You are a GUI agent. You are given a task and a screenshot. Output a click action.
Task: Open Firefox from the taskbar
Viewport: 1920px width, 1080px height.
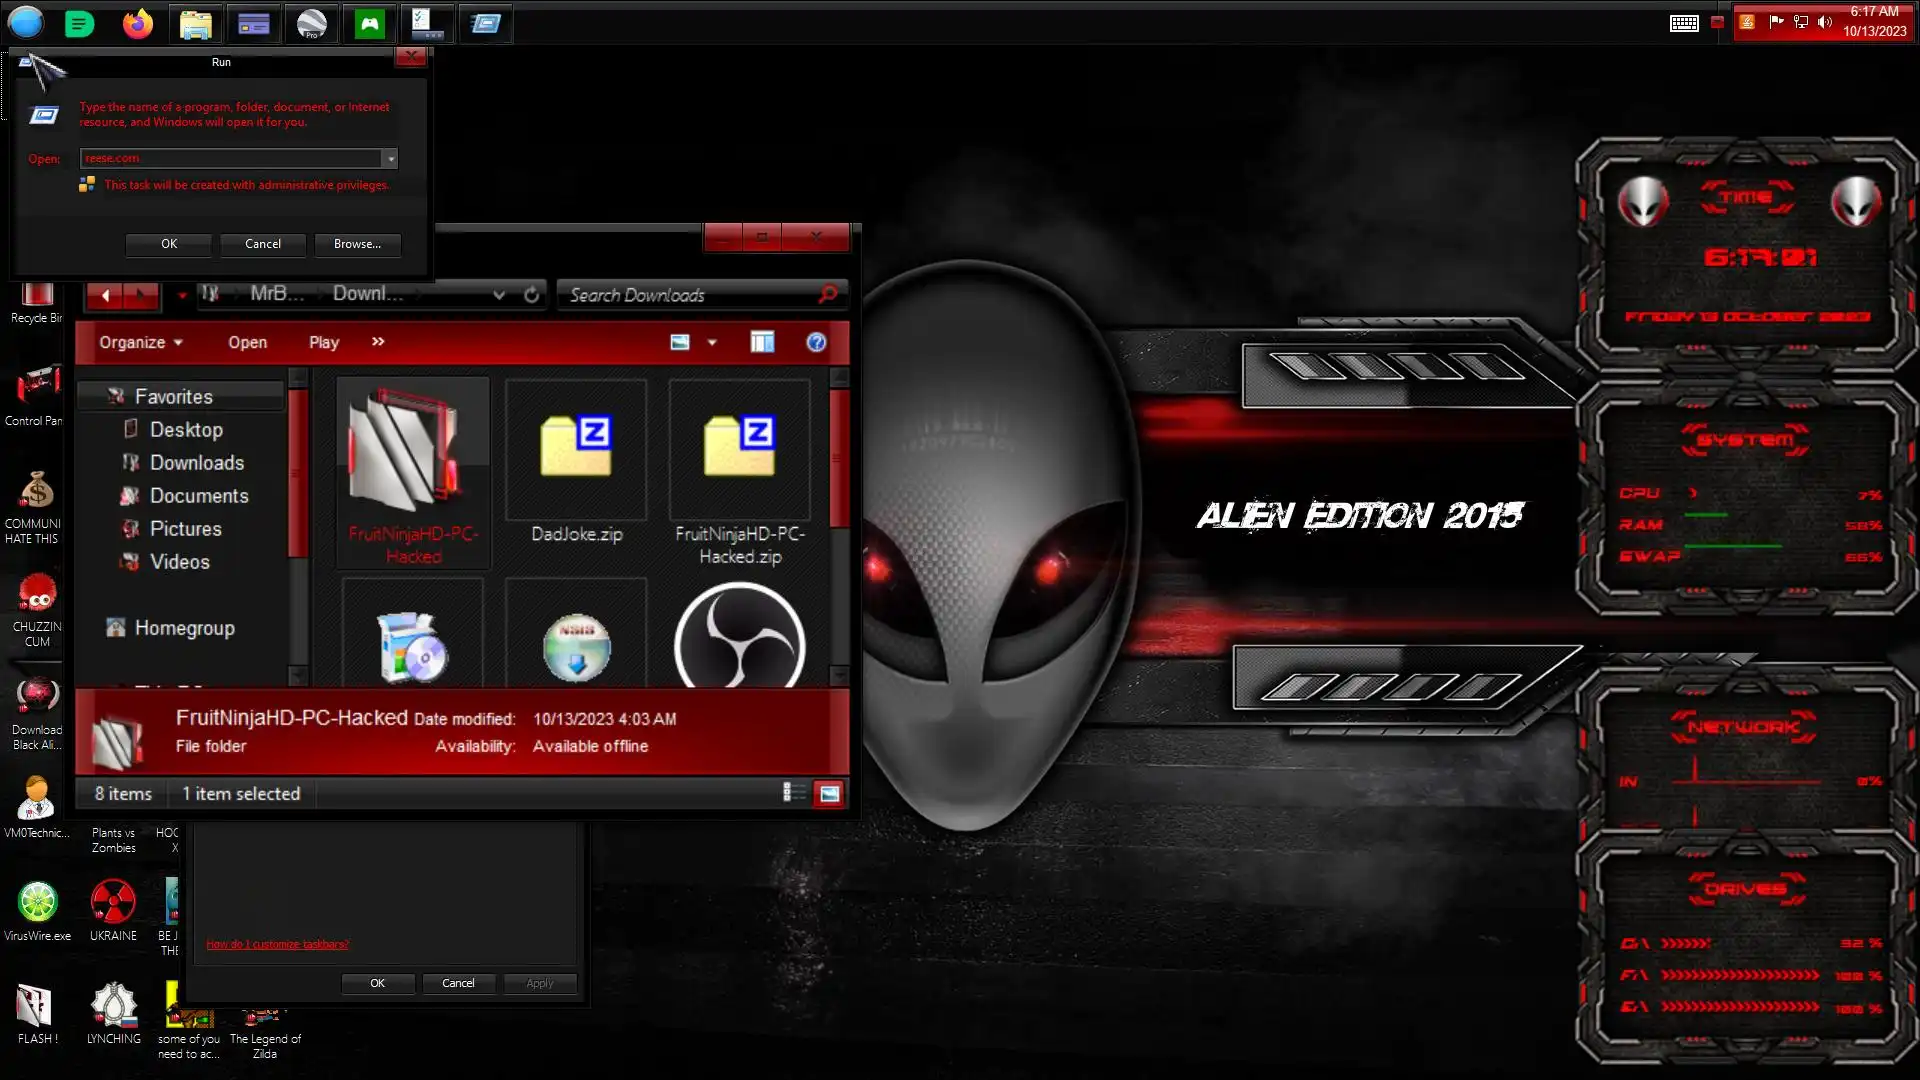pyautogui.click(x=138, y=23)
